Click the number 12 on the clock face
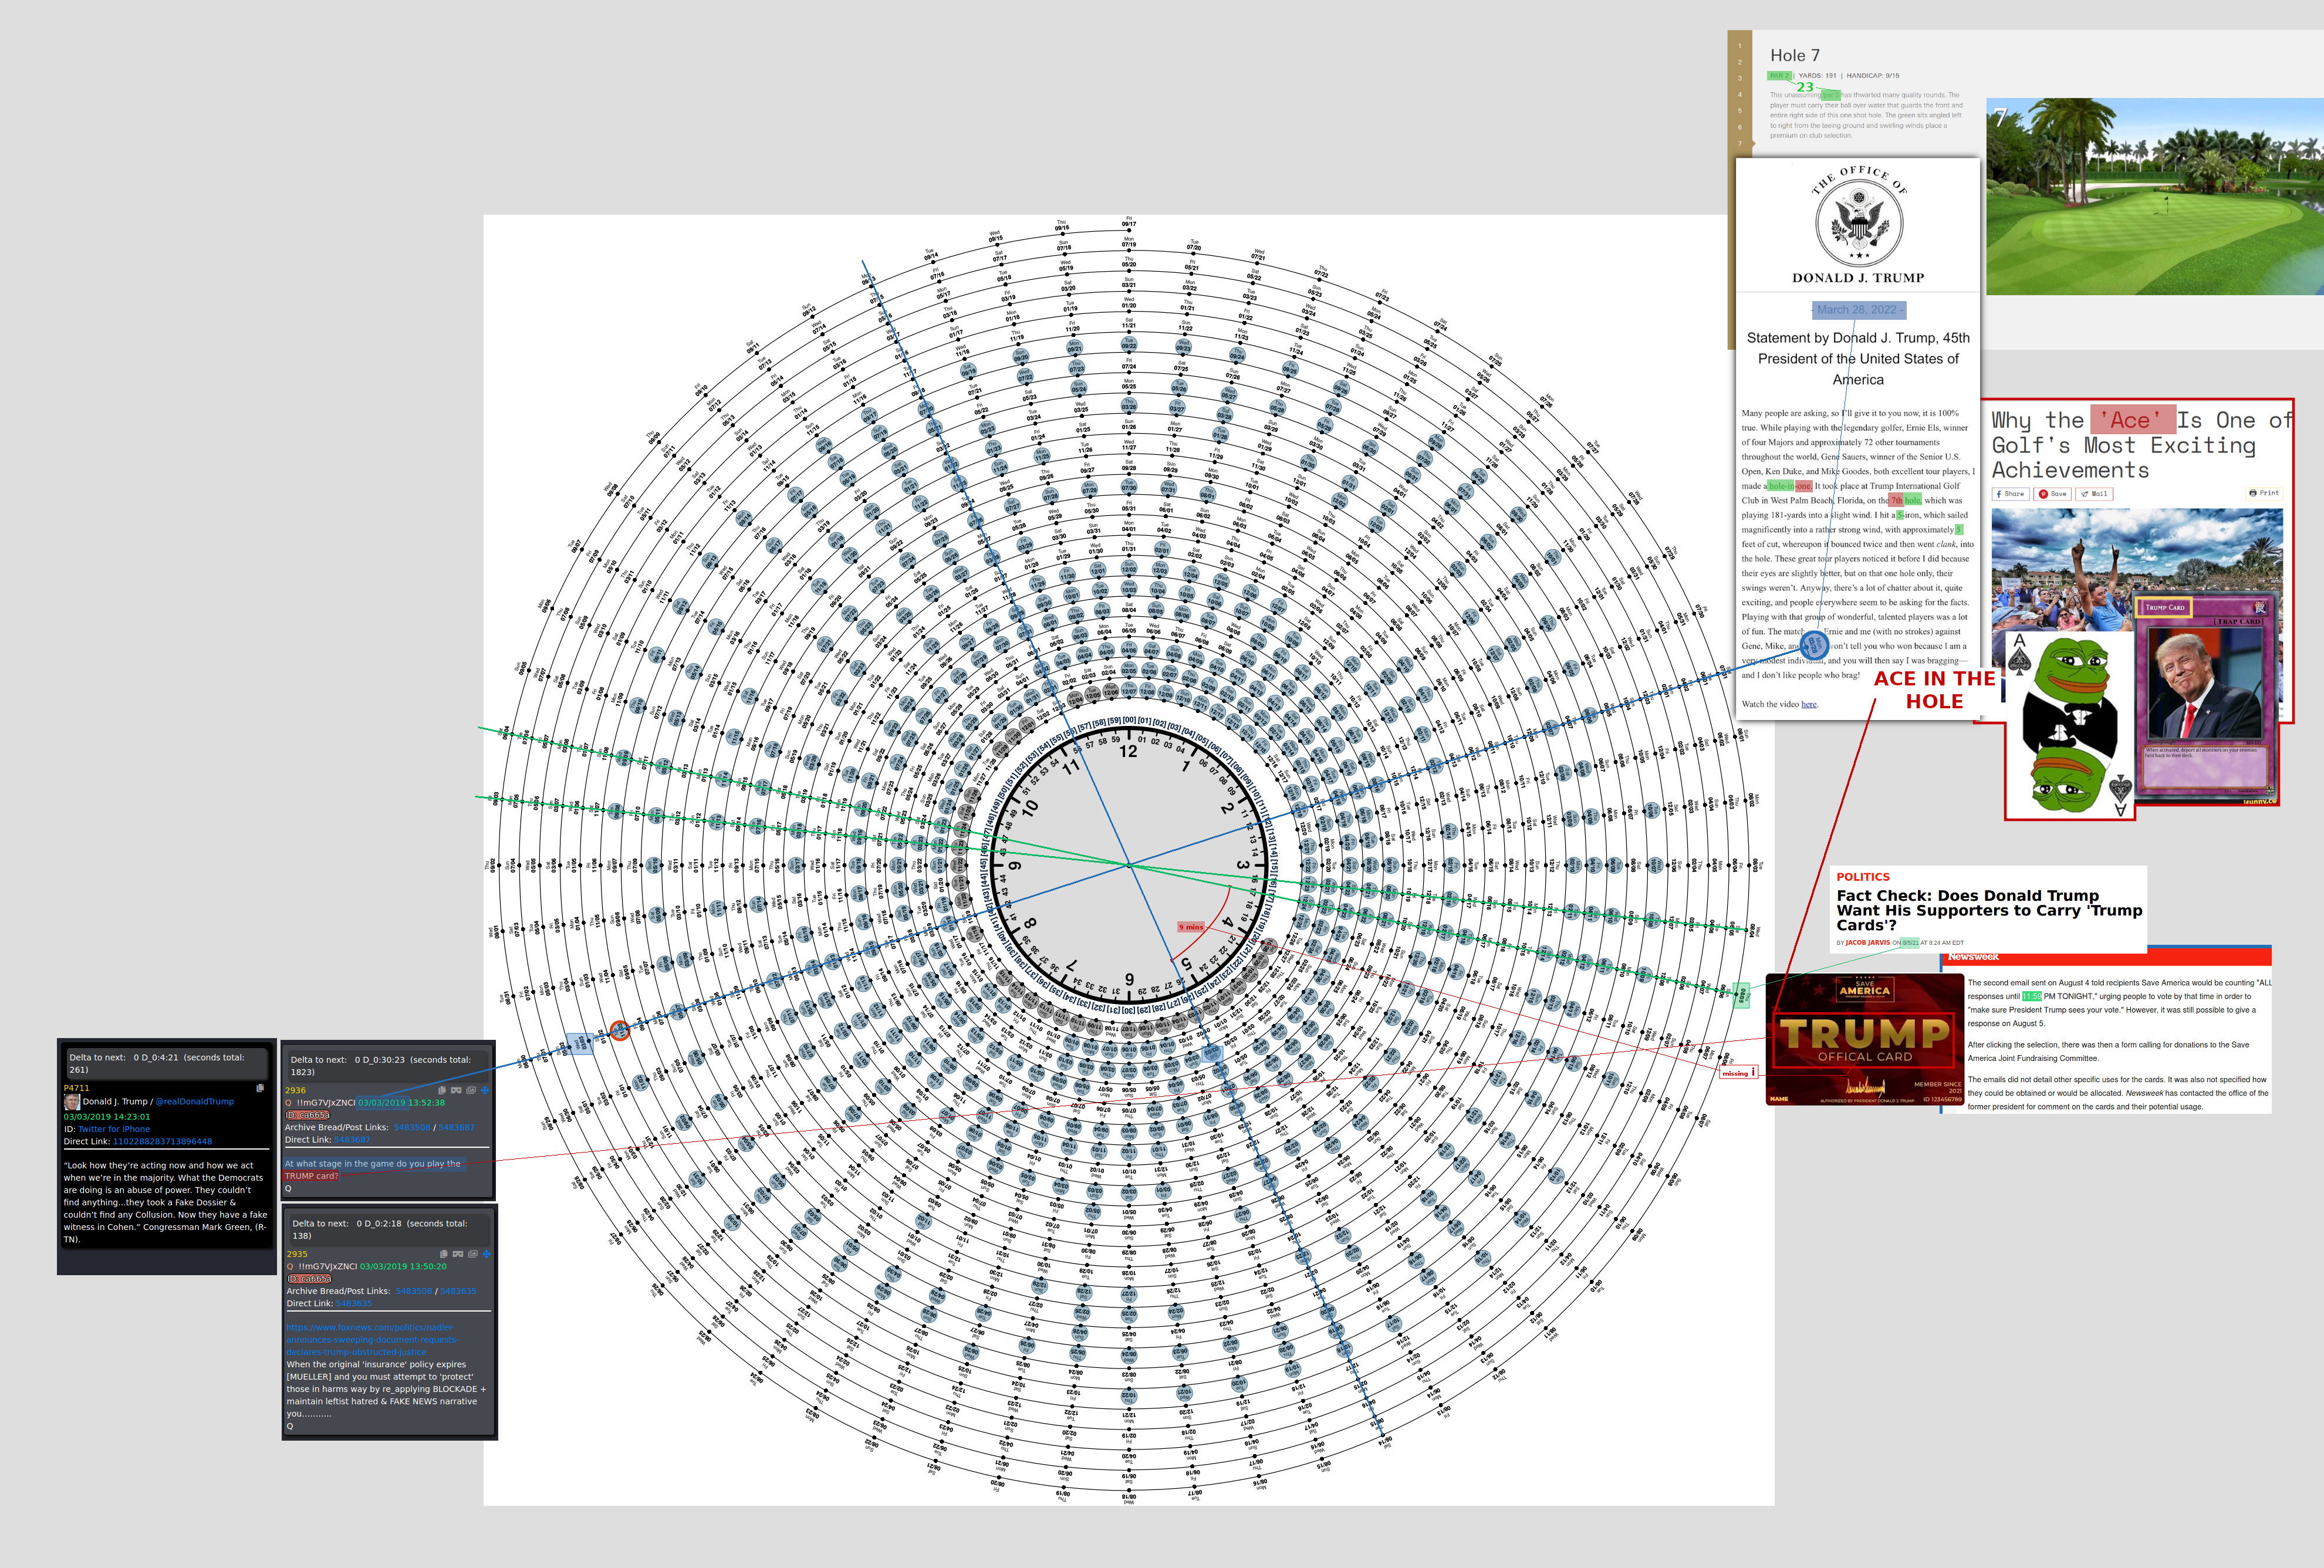 [1128, 752]
